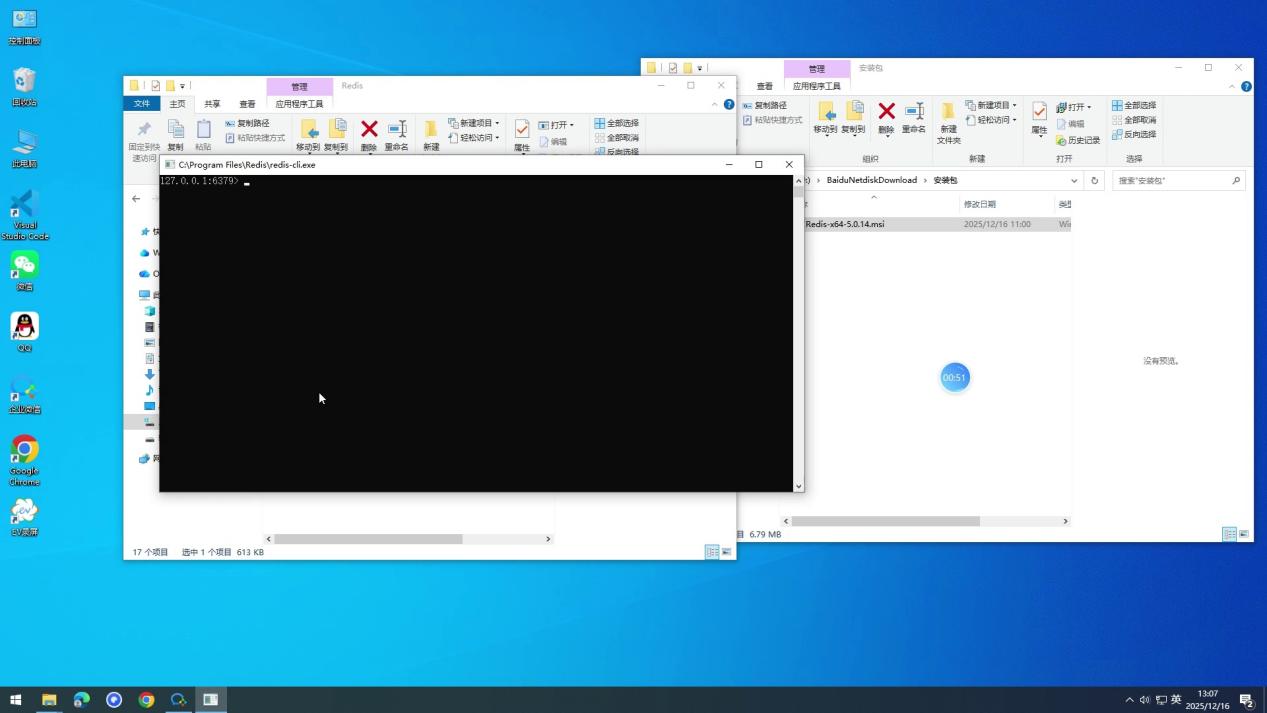Viewport: 1267px width, 713px height.
Task: Open the 文件 menu in Redis window
Action: coord(141,104)
